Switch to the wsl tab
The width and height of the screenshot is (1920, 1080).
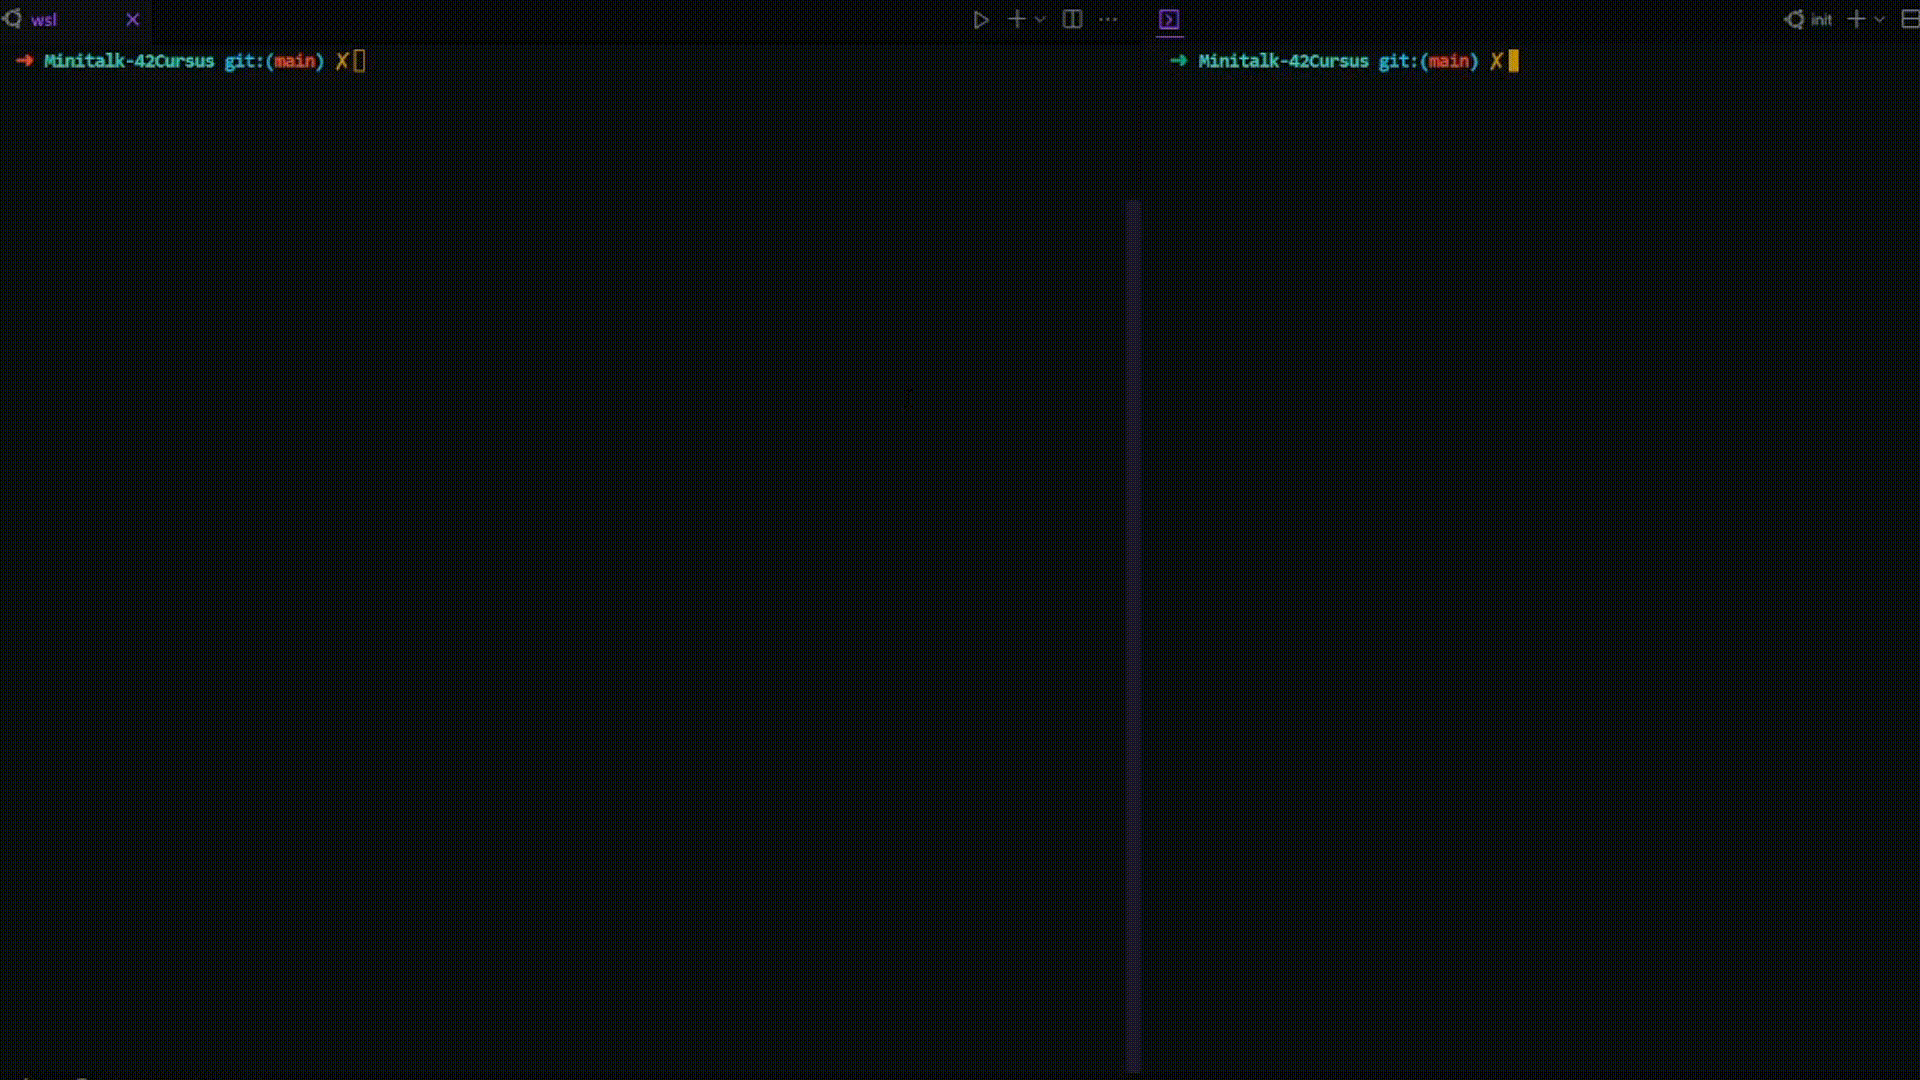(x=44, y=20)
